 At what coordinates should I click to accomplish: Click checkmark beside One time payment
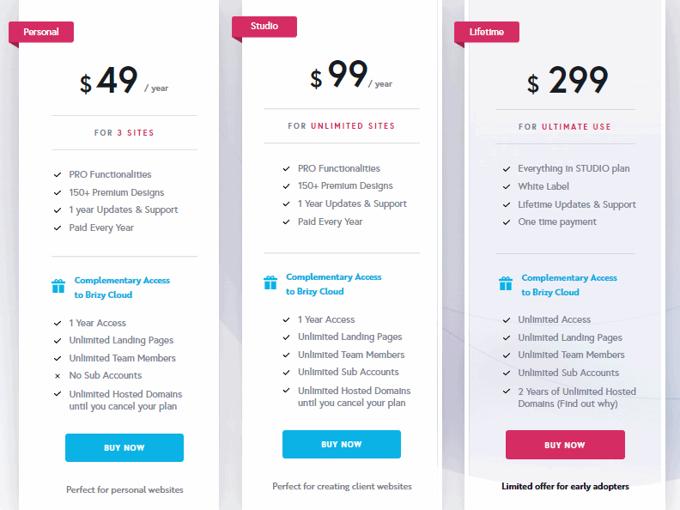pos(507,222)
